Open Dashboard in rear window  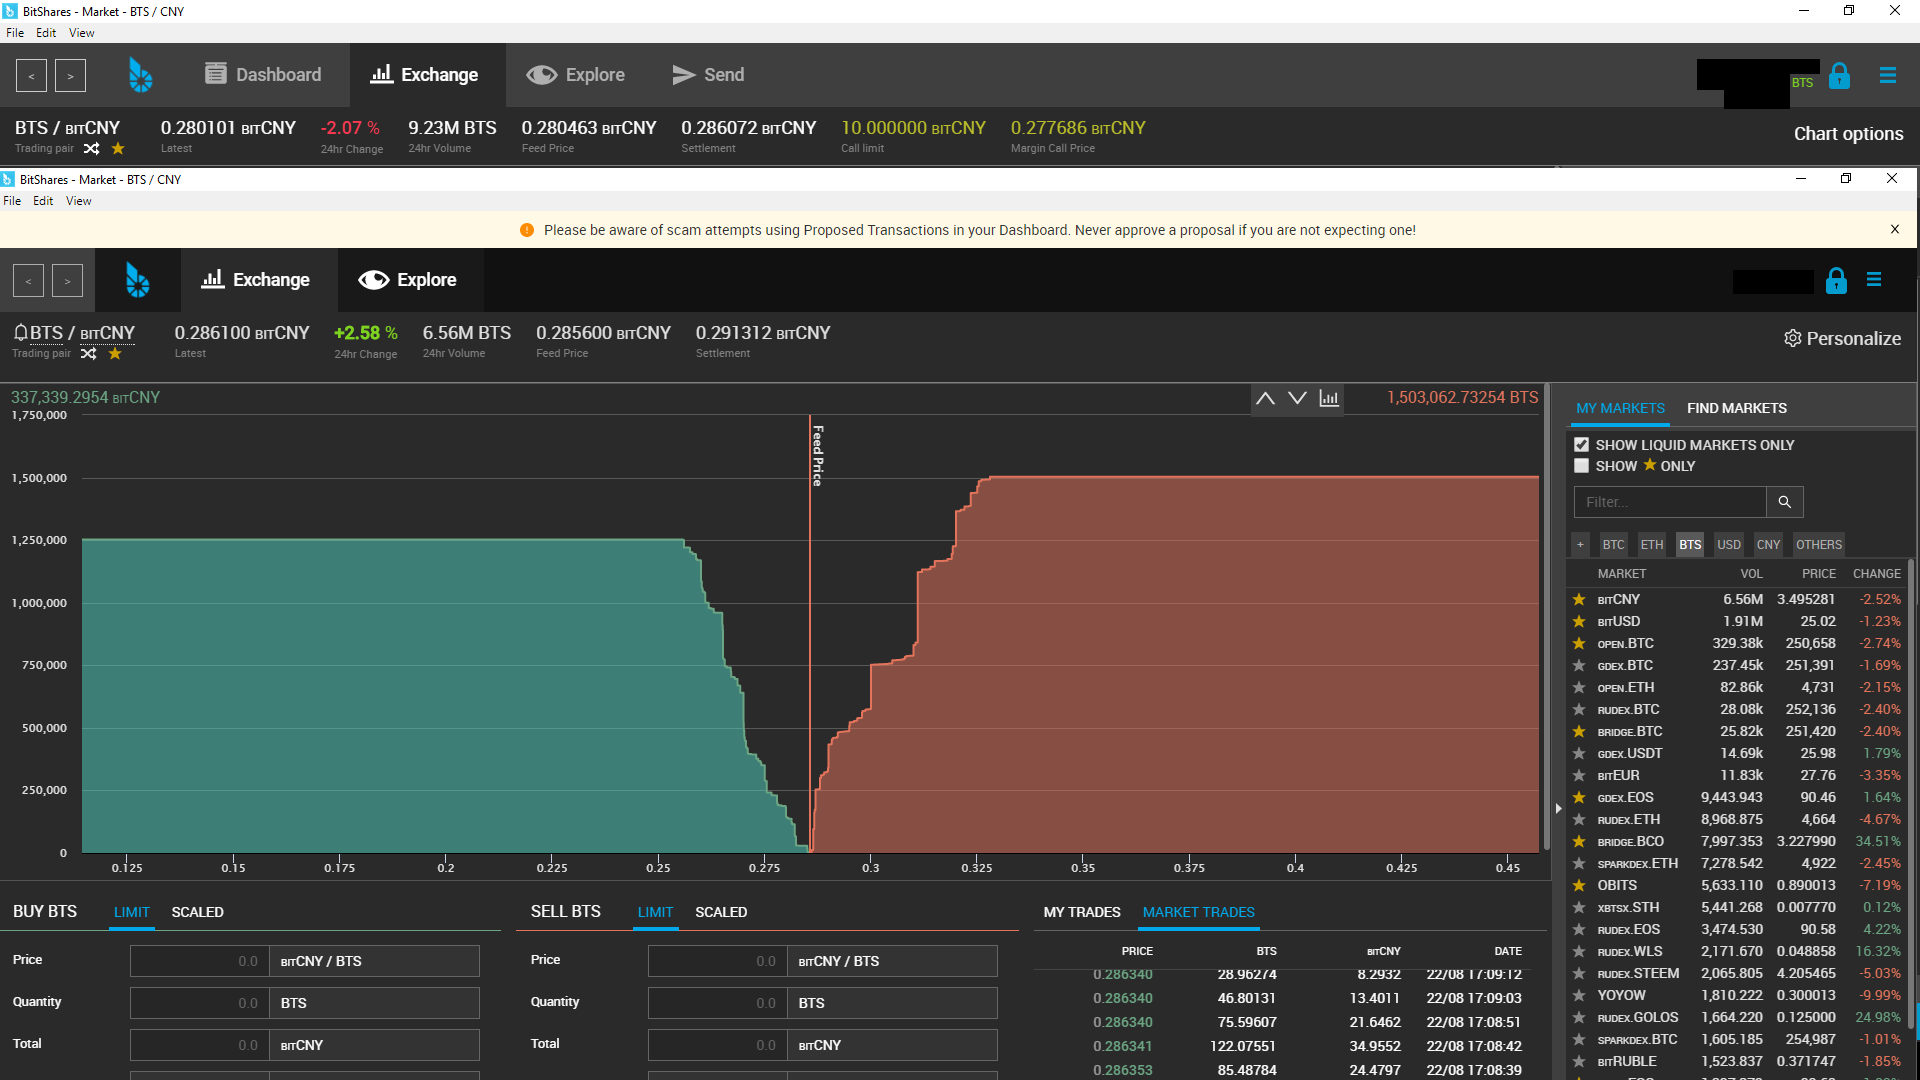pyautogui.click(x=263, y=75)
